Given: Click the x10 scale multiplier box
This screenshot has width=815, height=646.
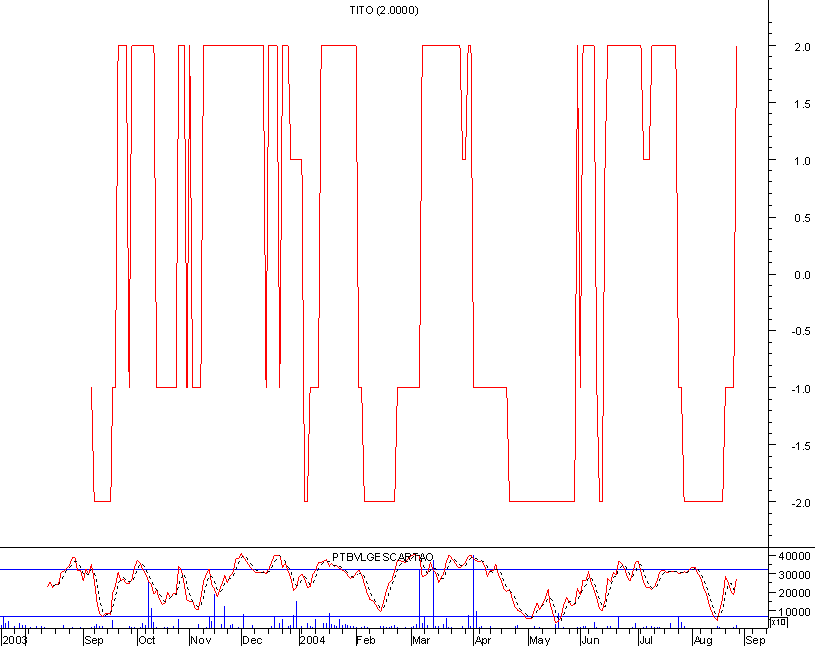Looking at the screenshot, I should tap(779, 622).
